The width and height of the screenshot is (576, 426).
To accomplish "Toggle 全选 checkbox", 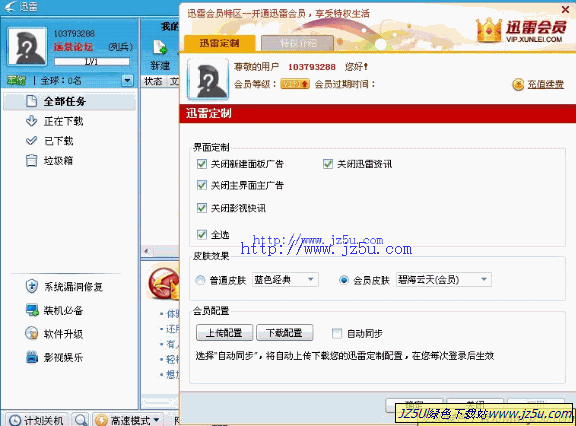I will 202,234.
